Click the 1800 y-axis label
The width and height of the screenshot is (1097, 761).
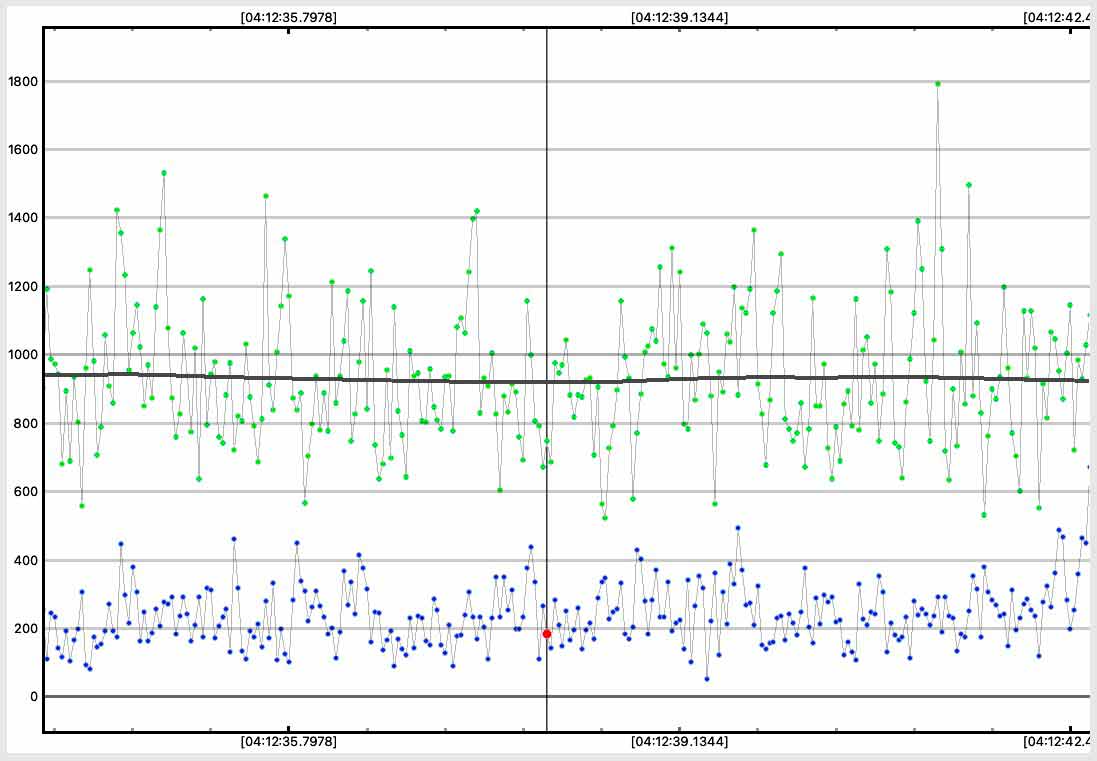coord(20,82)
